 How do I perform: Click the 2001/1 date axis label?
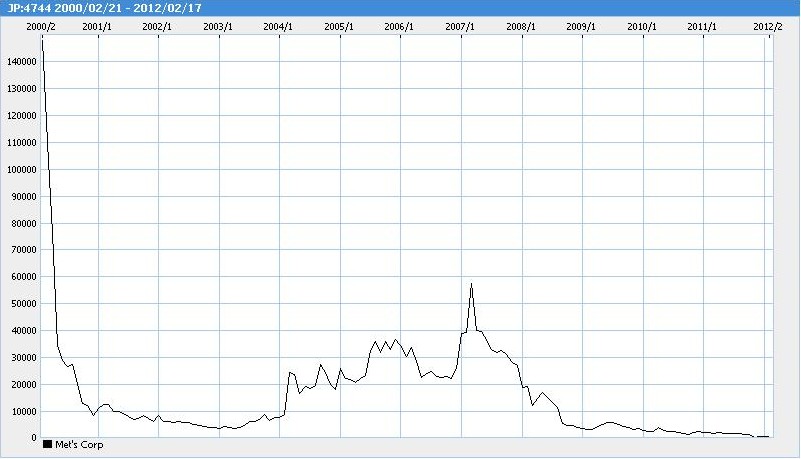(97, 27)
